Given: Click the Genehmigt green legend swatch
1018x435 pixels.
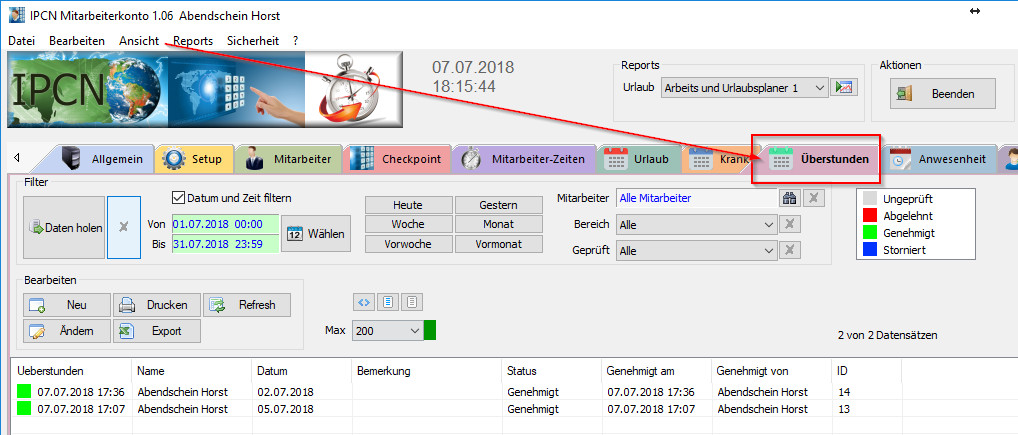Looking at the screenshot, I should [868, 232].
